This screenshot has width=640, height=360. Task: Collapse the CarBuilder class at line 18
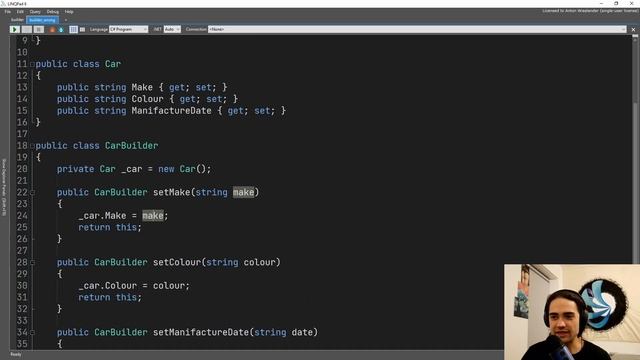(32, 146)
